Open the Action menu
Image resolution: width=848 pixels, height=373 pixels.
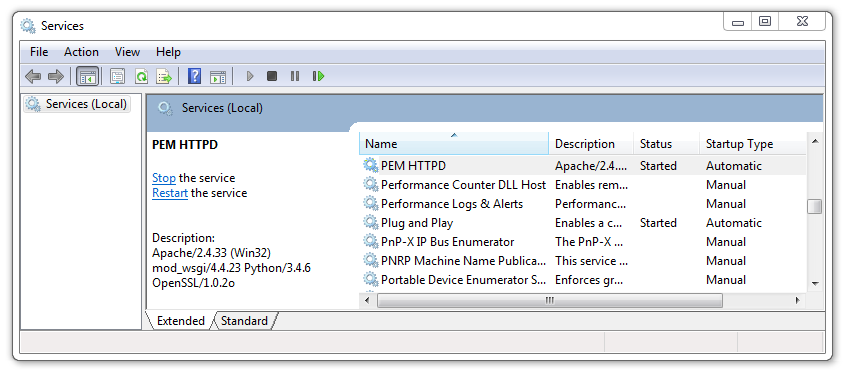(81, 52)
